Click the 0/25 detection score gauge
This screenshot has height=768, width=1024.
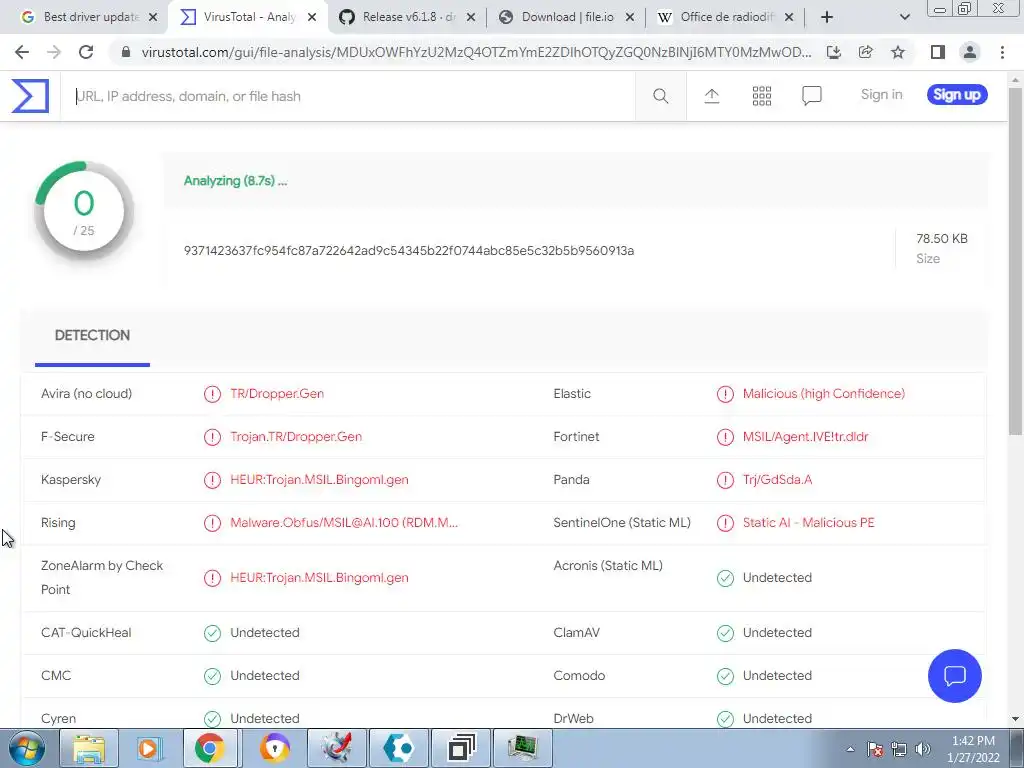[x=84, y=212]
